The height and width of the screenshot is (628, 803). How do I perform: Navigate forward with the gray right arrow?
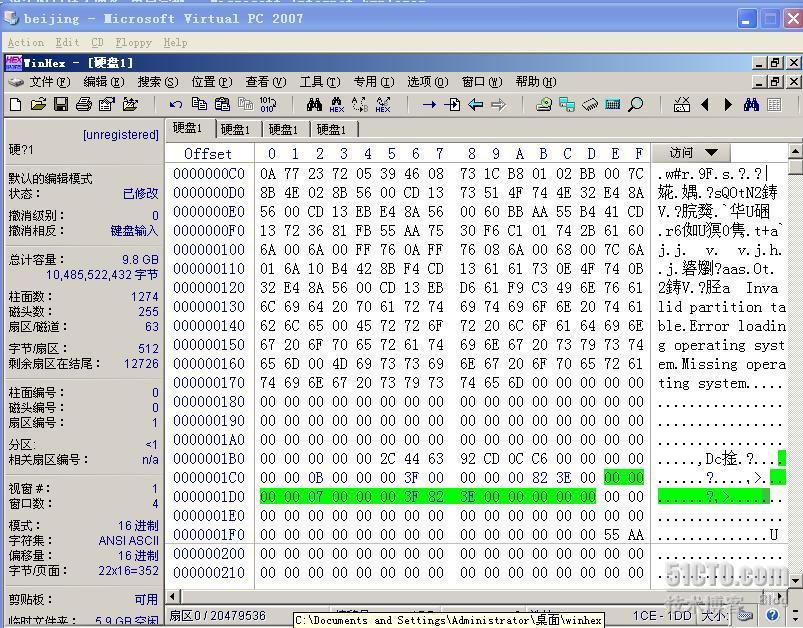(x=498, y=105)
